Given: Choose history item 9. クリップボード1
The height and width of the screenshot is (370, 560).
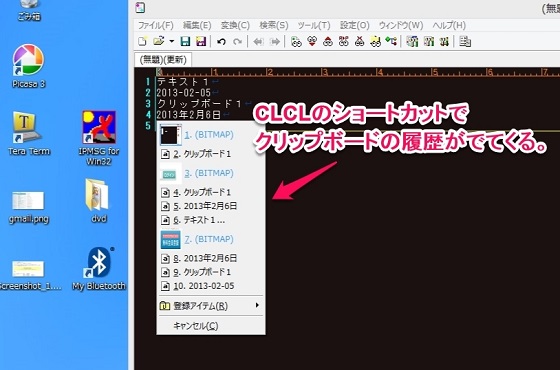Looking at the screenshot, I should click(211, 272).
